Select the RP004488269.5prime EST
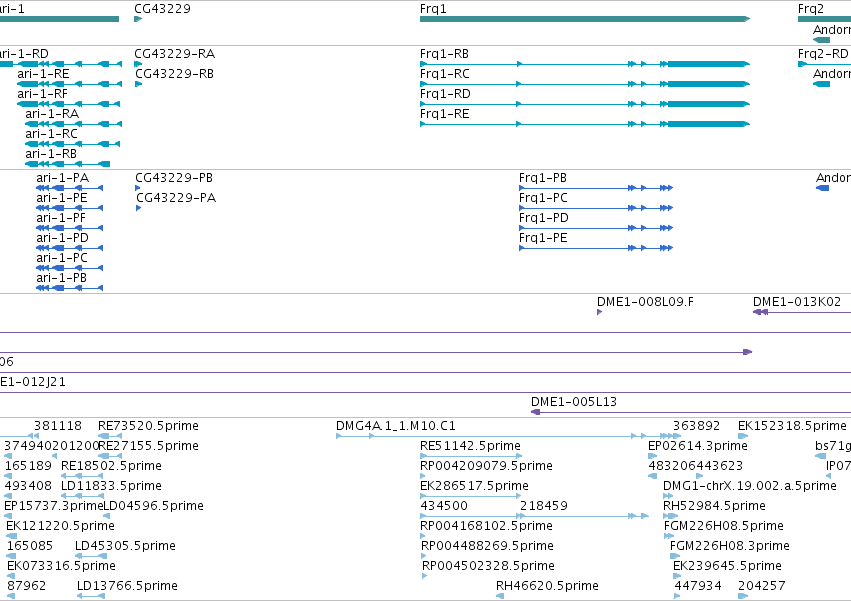851x601 pixels. click(424, 556)
